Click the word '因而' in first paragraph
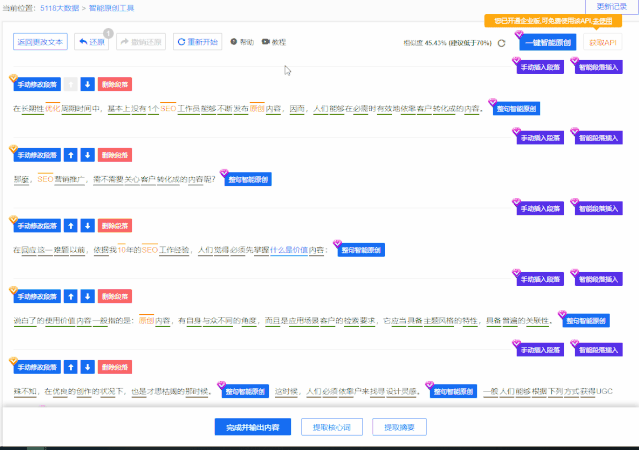This screenshot has height=450, width=639. click(297, 108)
